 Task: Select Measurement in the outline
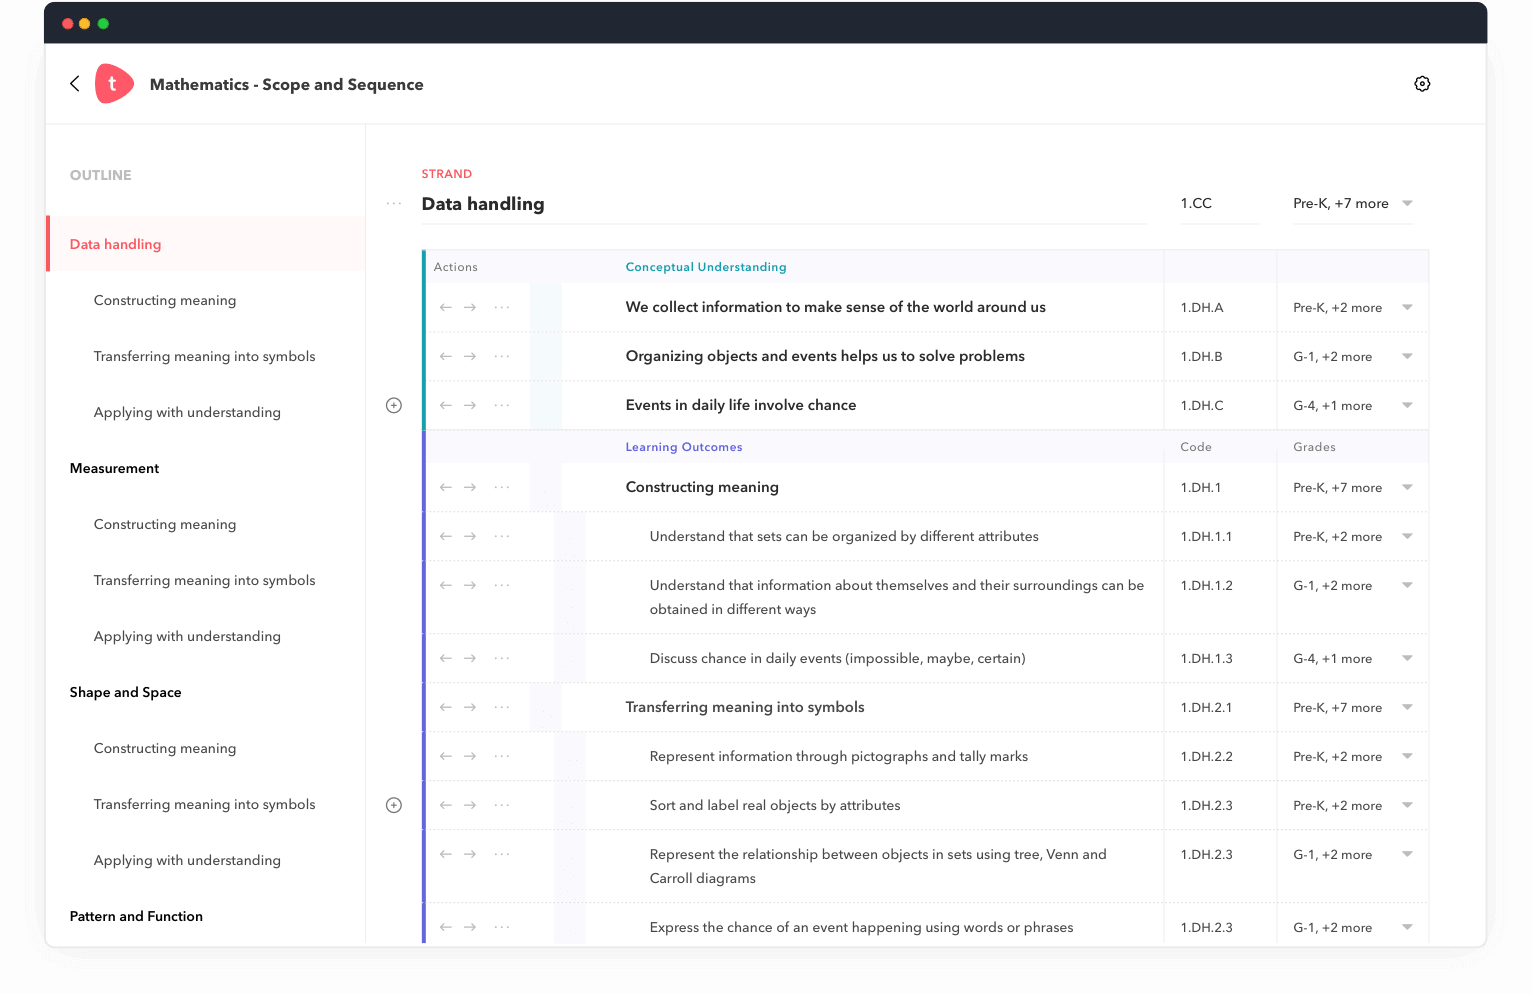pos(115,468)
